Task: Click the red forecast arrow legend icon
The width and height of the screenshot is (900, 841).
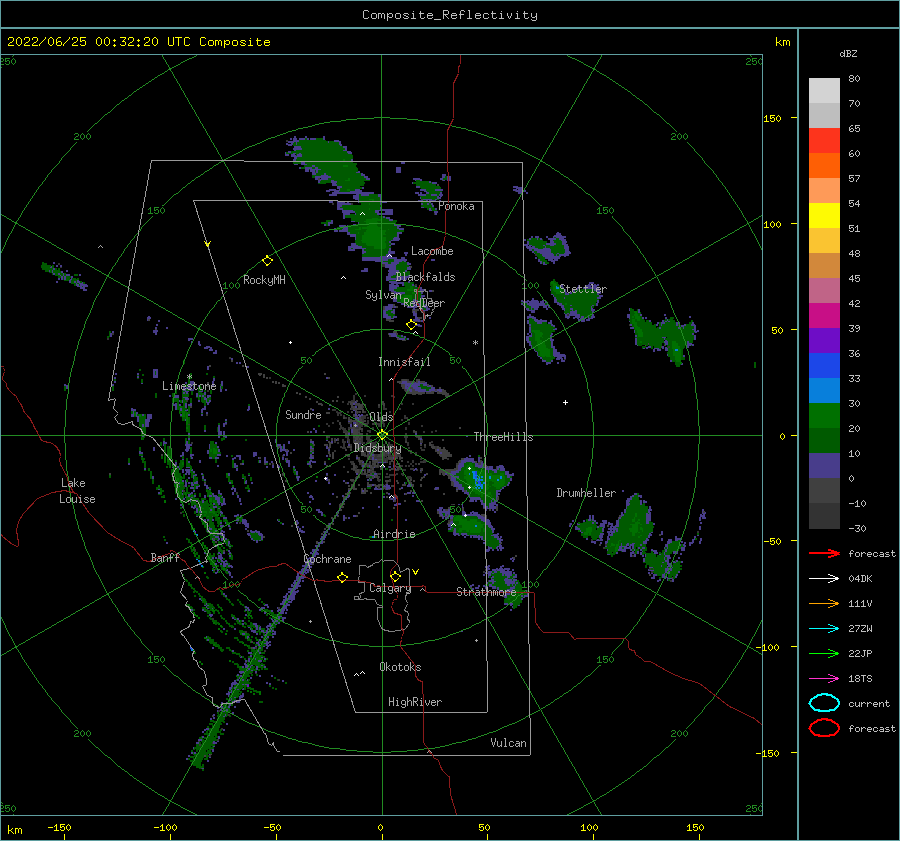Action: tap(824, 553)
